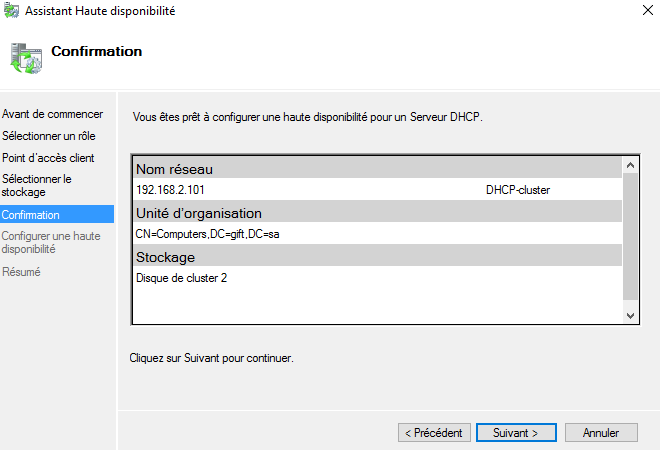This screenshot has height=450, width=660.
Task: Select the highlighted Confirmation step
Action: 57,214
